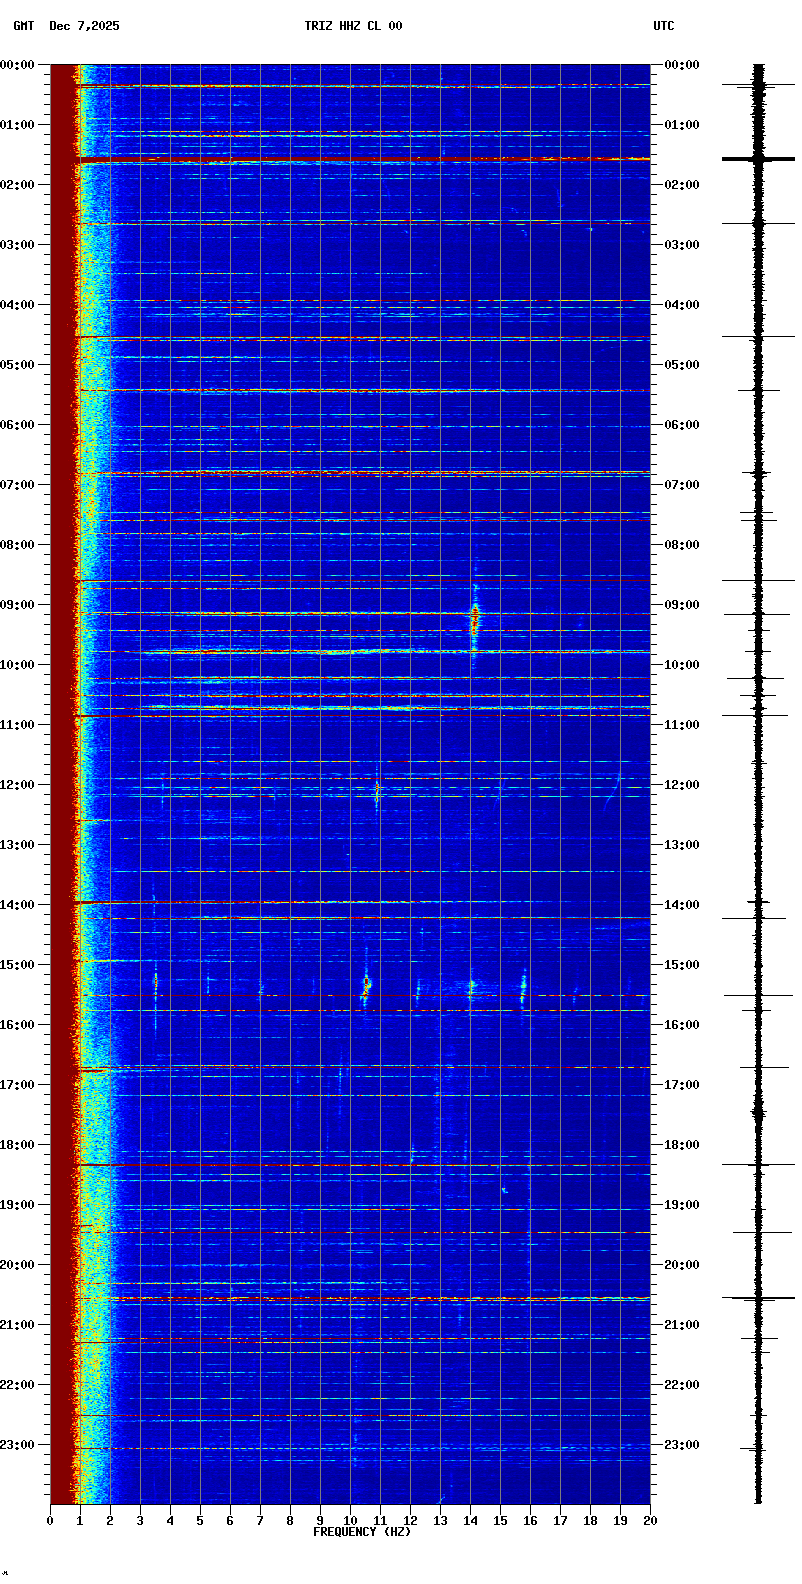Click the waveform spike between 20:00 and 21:00
802x1584 pixels.
click(758, 1298)
